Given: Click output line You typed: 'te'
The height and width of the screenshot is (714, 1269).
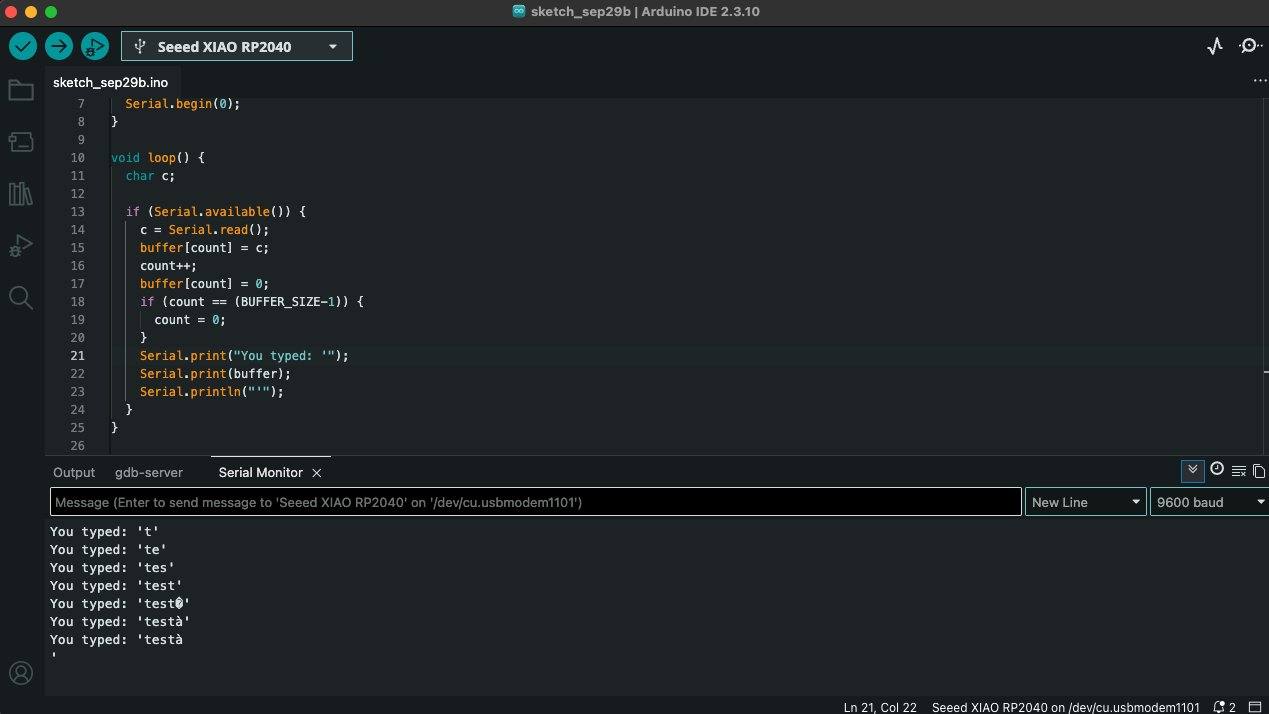Looking at the screenshot, I should click(x=108, y=550).
